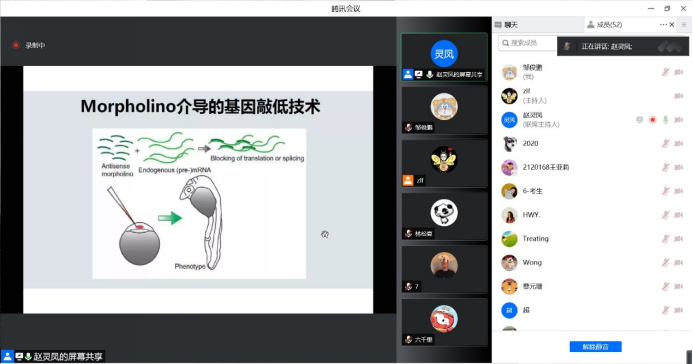
Task: Switch to the 聊天 chat tab
Action: [506, 25]
